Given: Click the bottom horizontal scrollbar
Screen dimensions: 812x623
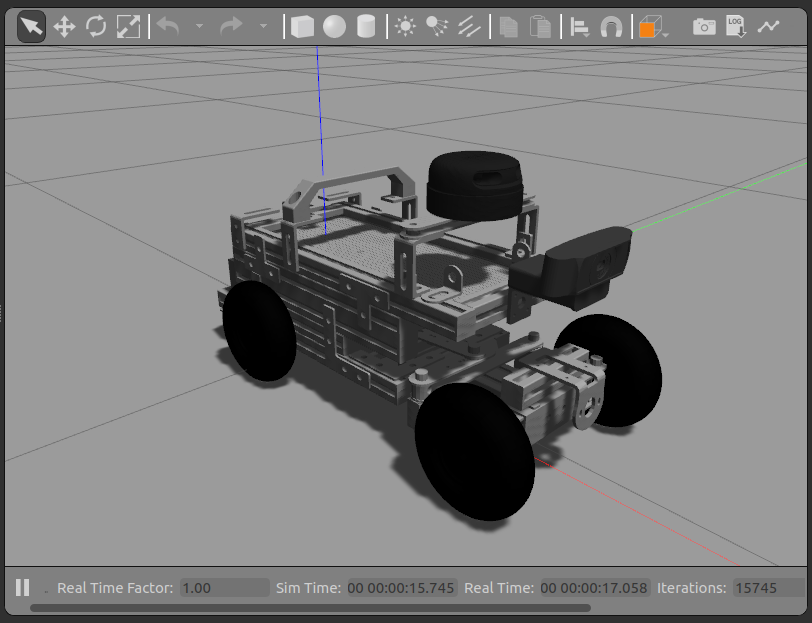Looking at the screenshot, I should point(310,608).
